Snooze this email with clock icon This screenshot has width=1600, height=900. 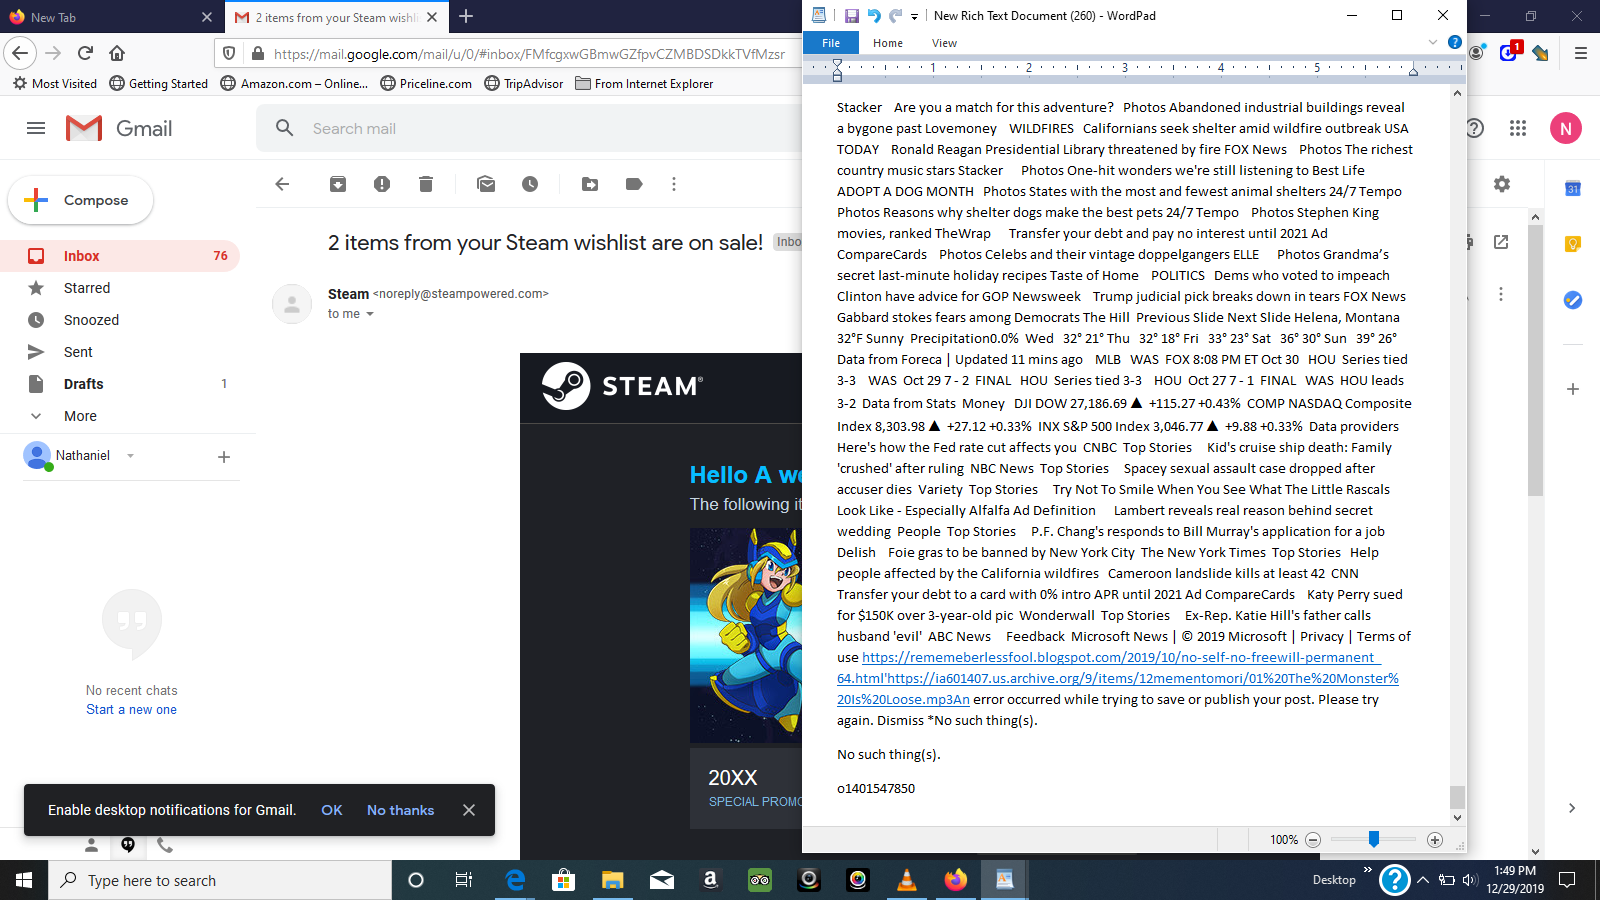pos(530,184)
